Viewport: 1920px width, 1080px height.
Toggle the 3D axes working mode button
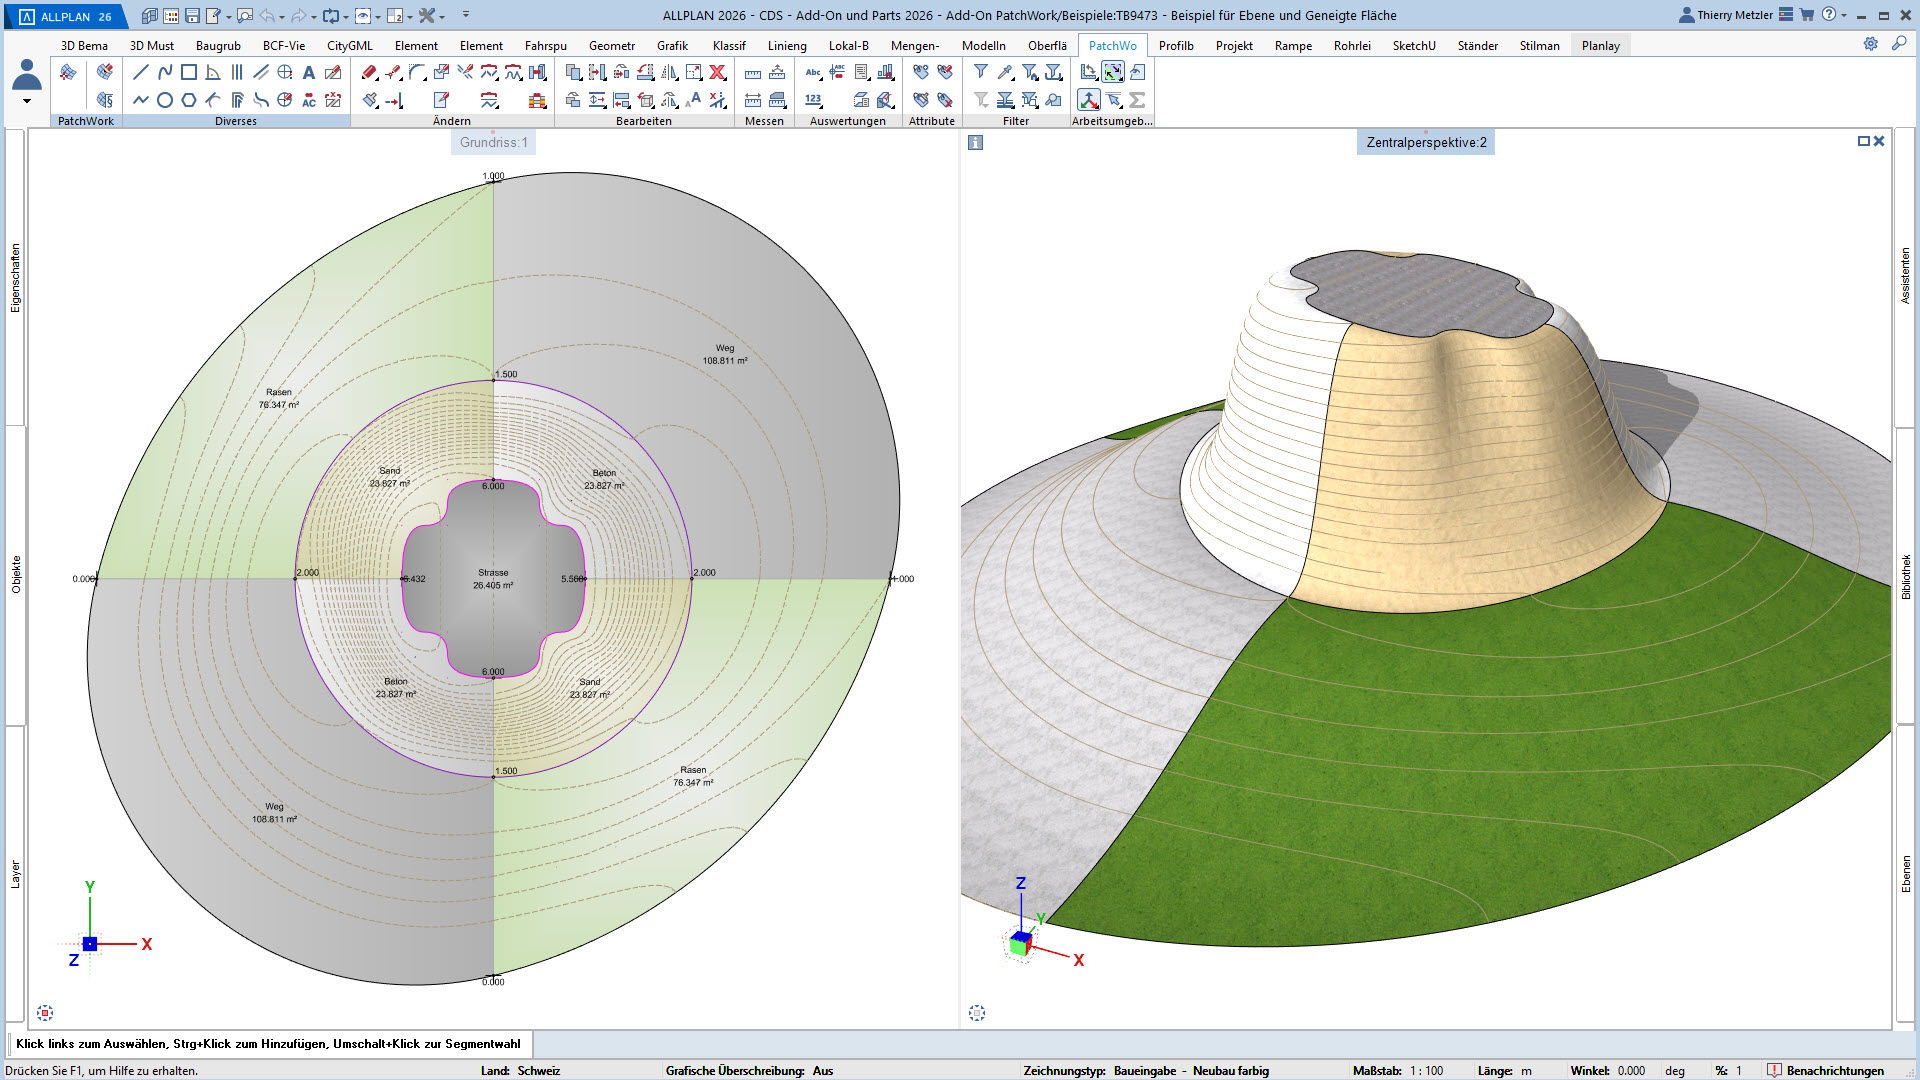click(1088, 100)
